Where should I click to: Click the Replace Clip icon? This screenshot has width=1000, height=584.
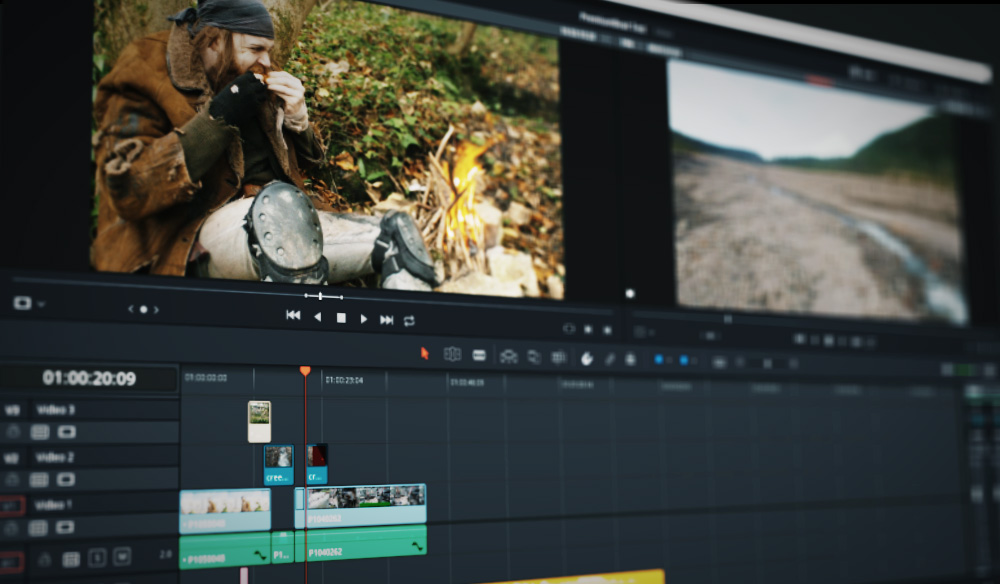[x=559, y=357]
